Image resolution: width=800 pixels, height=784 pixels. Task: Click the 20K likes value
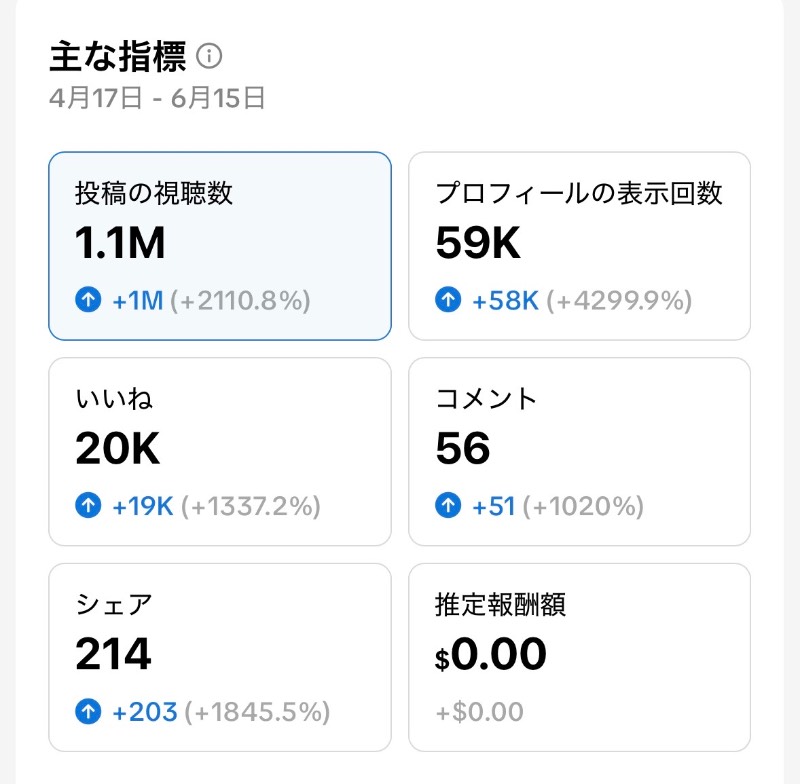tap(117, 448)
